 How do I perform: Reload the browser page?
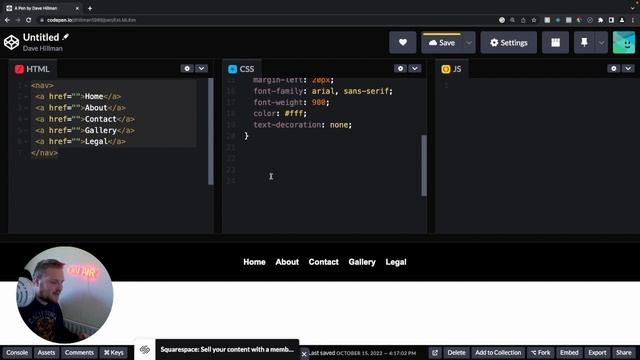pyautogui.click(x=29, y=20)
